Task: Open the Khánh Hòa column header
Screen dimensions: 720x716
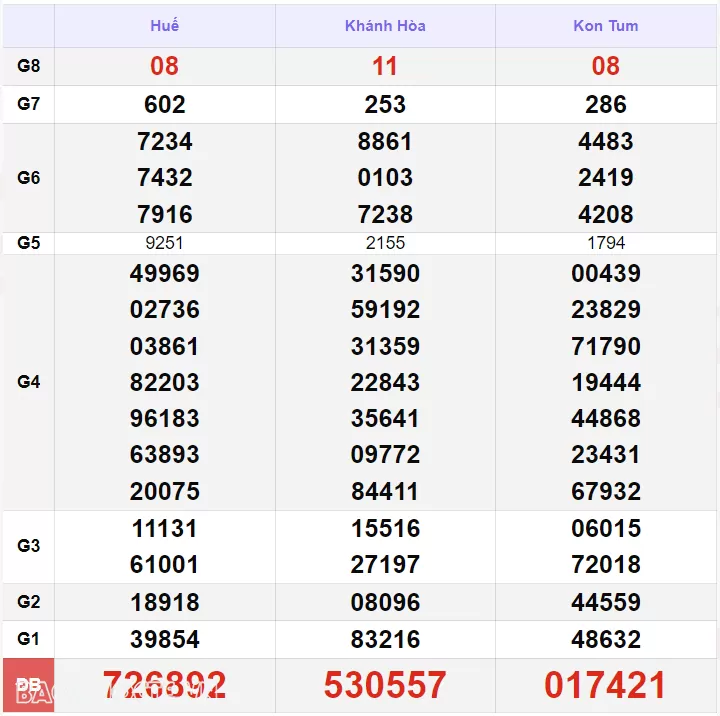Action: [385, 26]
